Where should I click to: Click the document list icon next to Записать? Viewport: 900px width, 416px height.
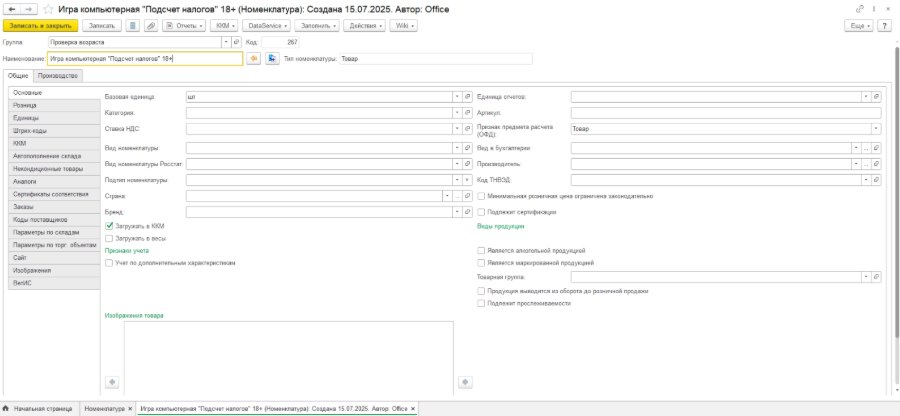pyautogui.click(x=133, y=26)
